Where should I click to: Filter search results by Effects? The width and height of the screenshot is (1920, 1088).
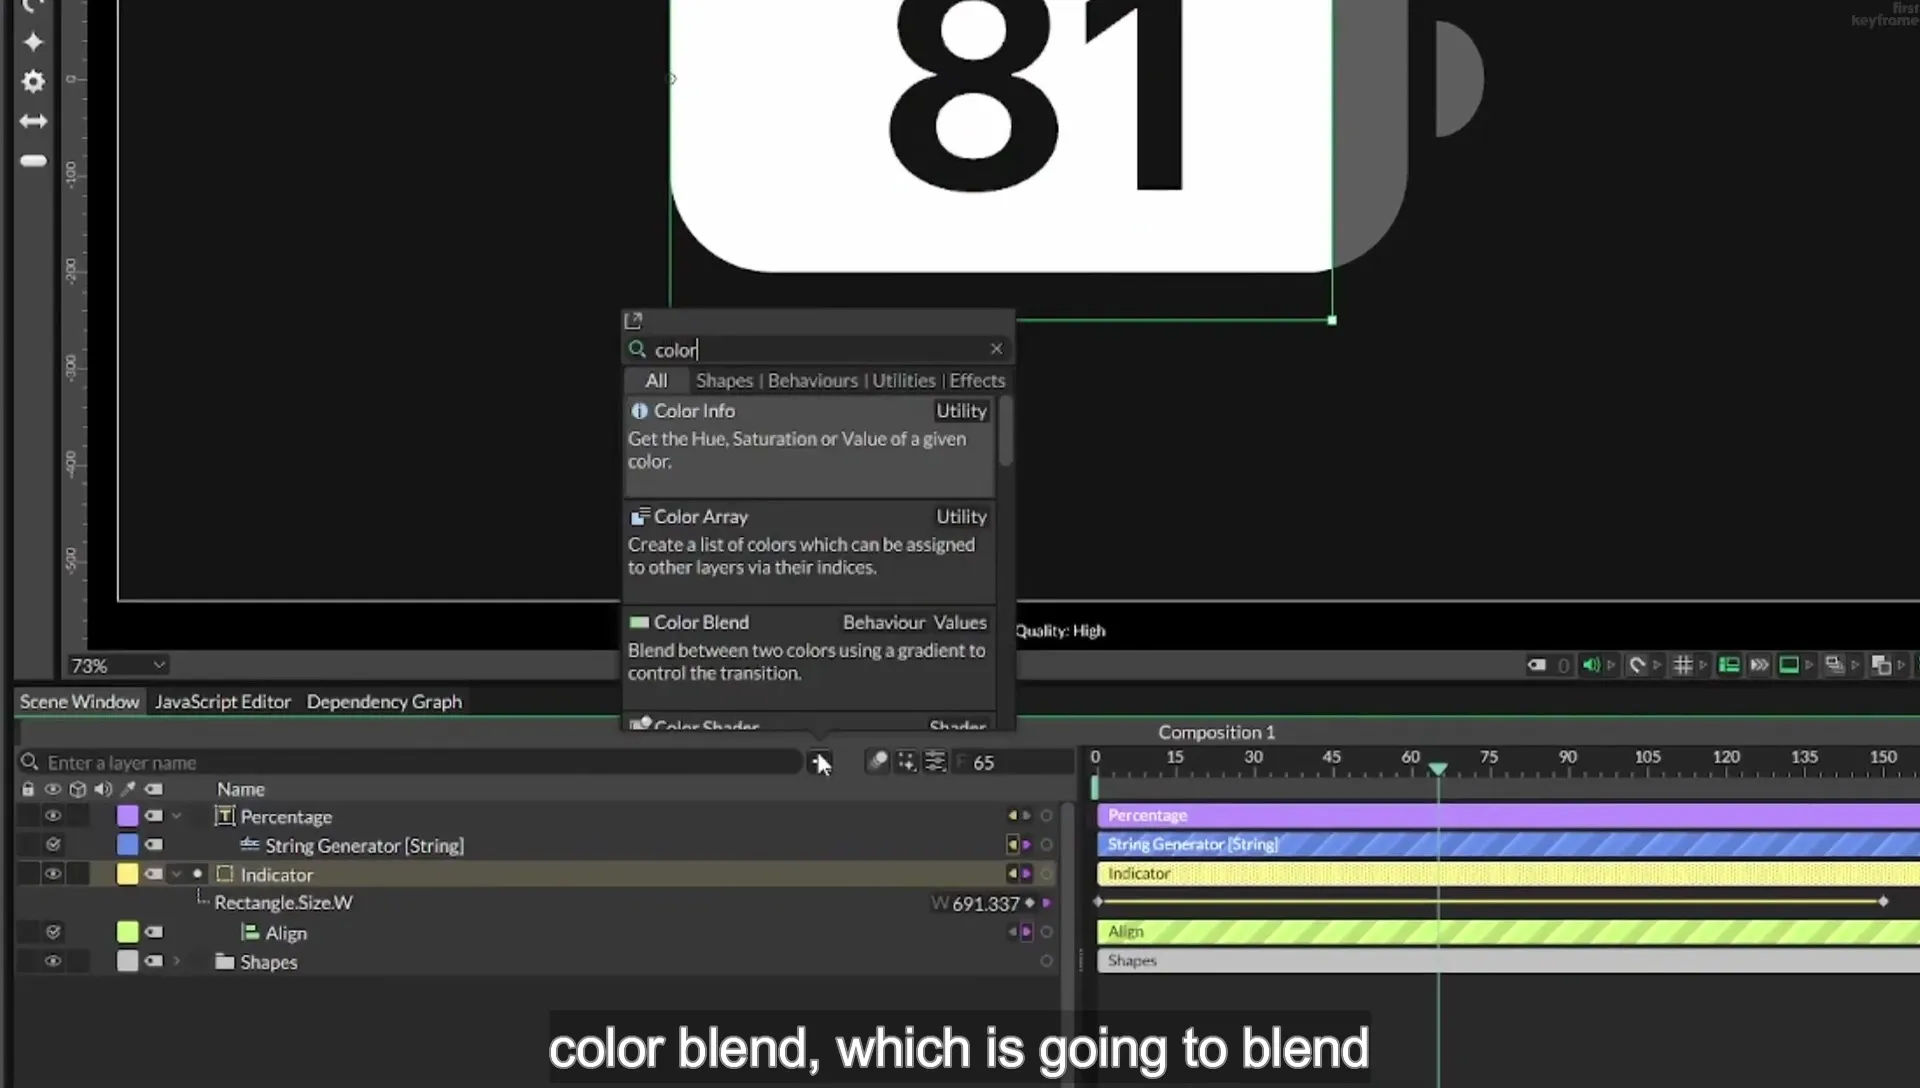click(x=977, y=381)
